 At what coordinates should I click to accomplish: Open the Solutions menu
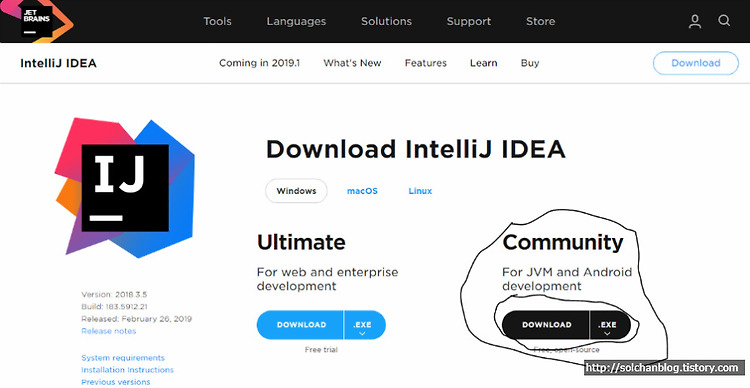[x=386, y=22]
